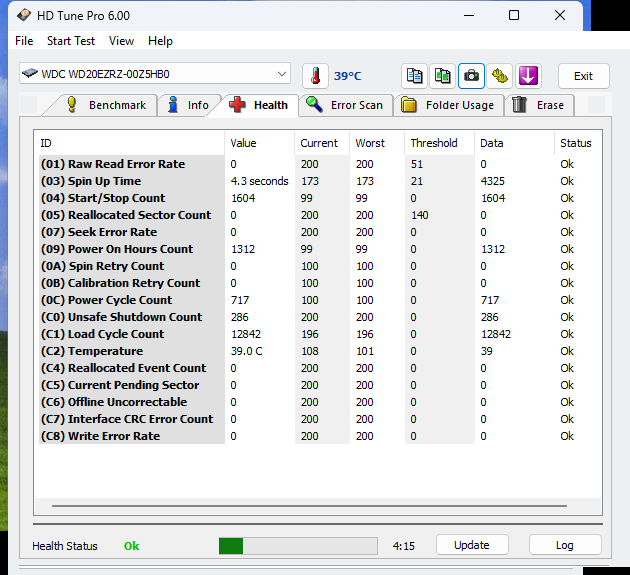The height and width of the screenshot is (575, 630).
Task: Click the copy screenshot to clipboard icon
Action: [442, 76]
